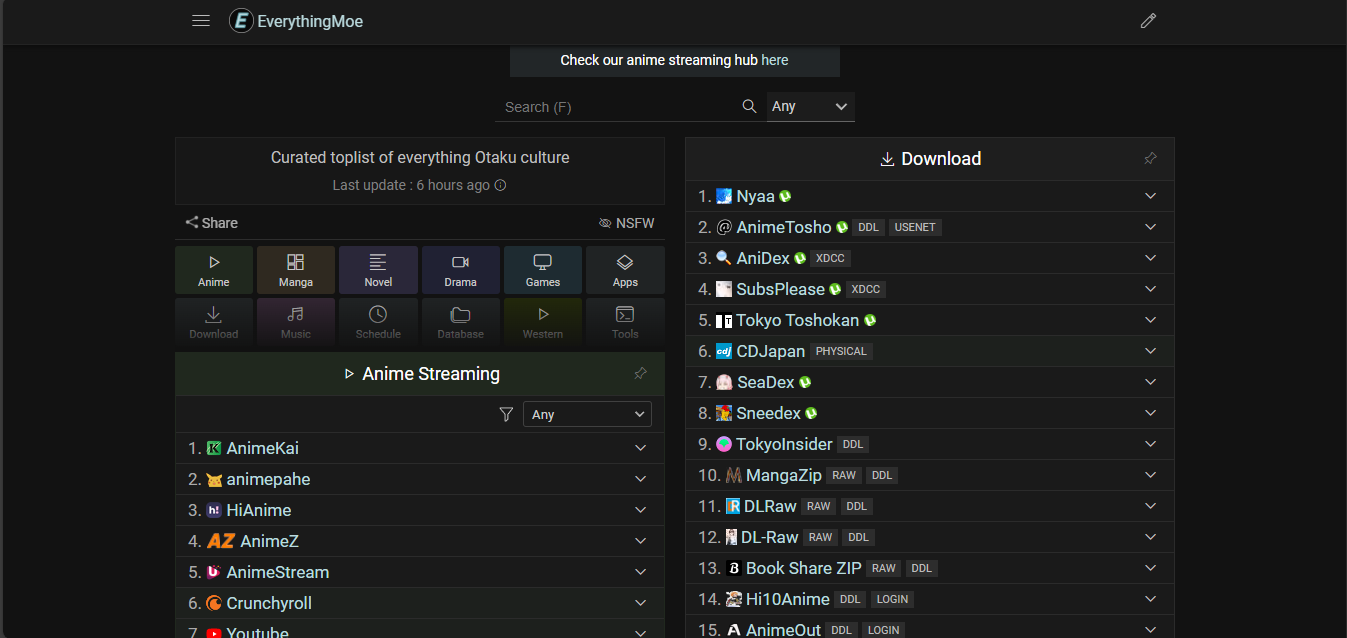Click the pencil edit icon
The height and width of the screenshot is (638, 1347).
tap(1148, 20)
